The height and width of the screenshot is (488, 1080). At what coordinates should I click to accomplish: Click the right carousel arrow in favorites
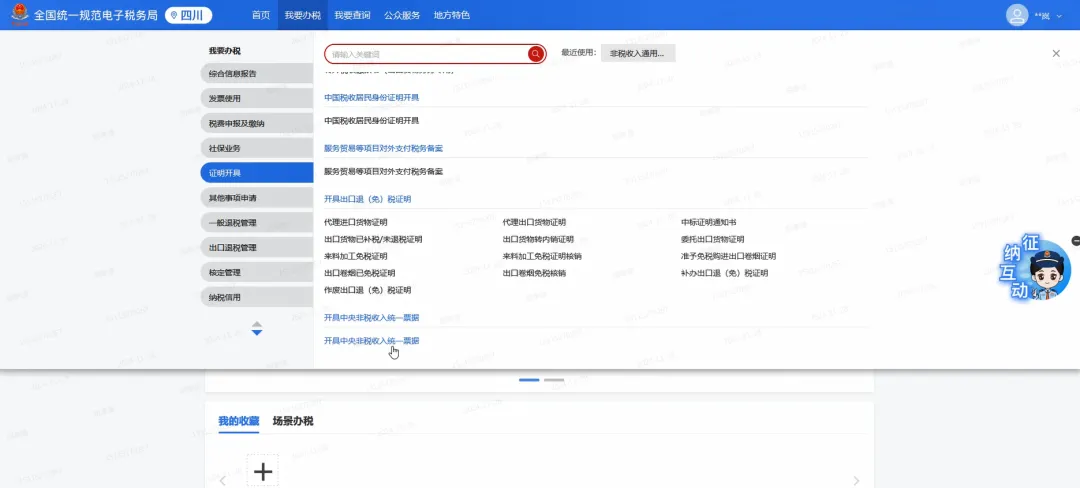pyautogui.click(x=855, y=481)
